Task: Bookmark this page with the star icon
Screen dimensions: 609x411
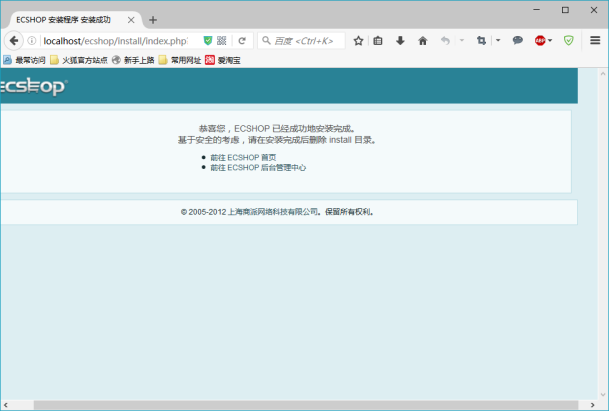Action: coord(358,40)
